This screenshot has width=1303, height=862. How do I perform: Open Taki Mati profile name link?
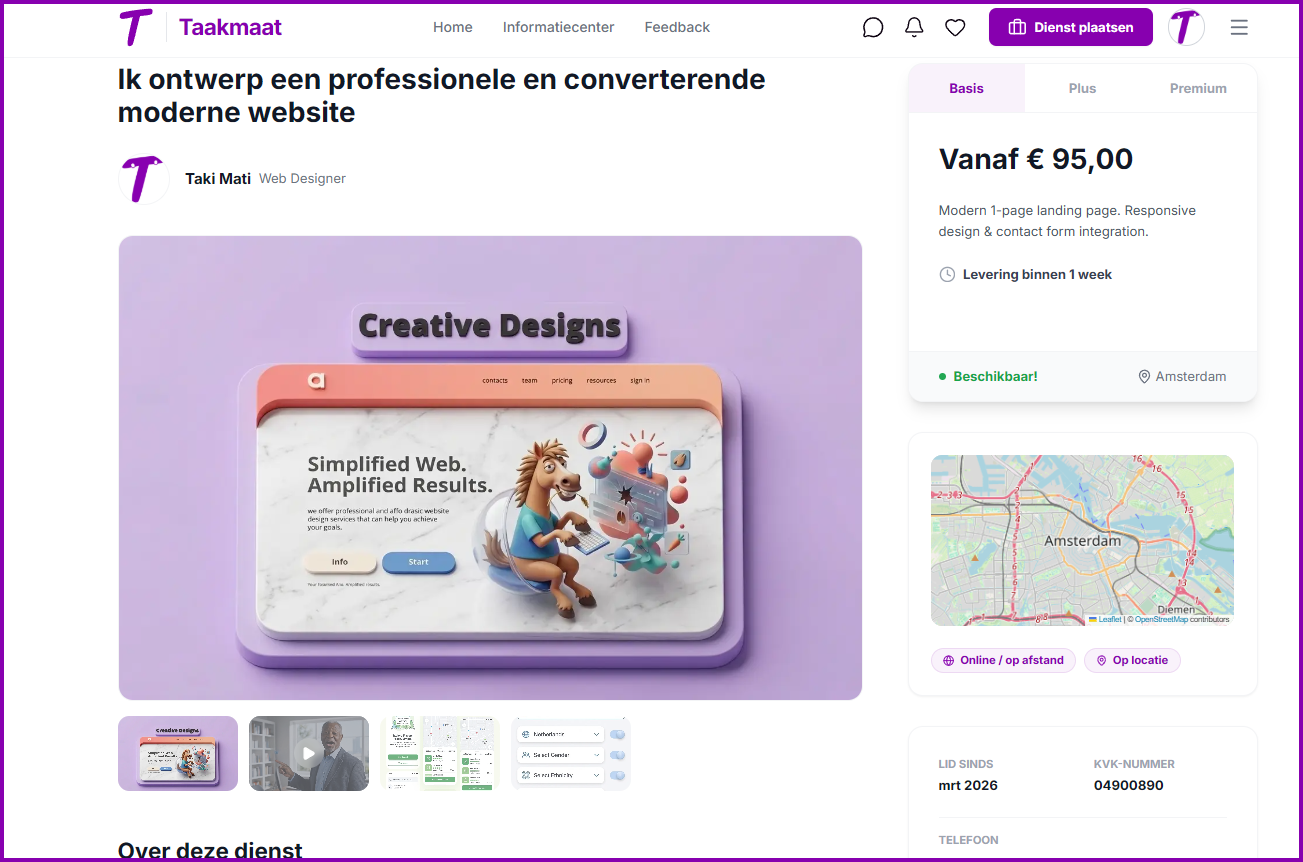coord(218,179)
